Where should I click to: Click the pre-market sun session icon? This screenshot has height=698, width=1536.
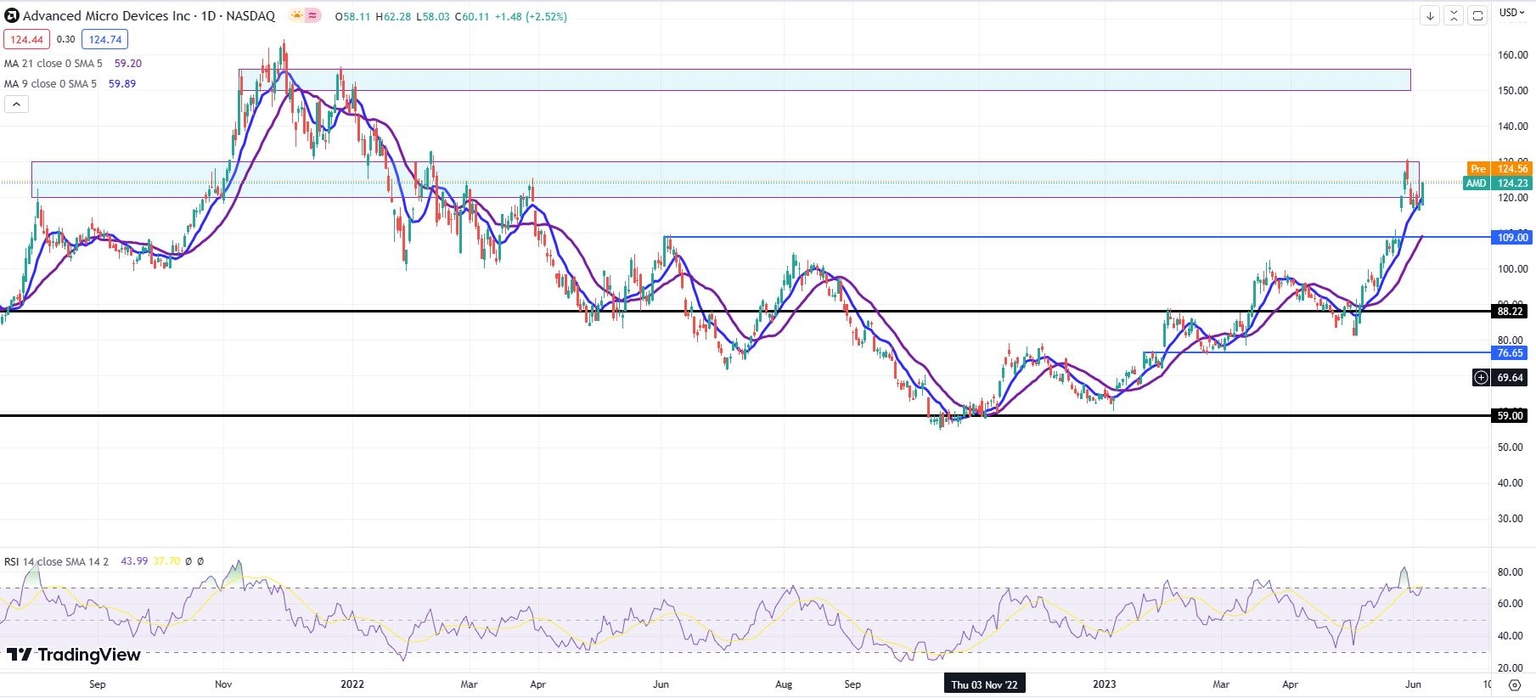[298, 16]
